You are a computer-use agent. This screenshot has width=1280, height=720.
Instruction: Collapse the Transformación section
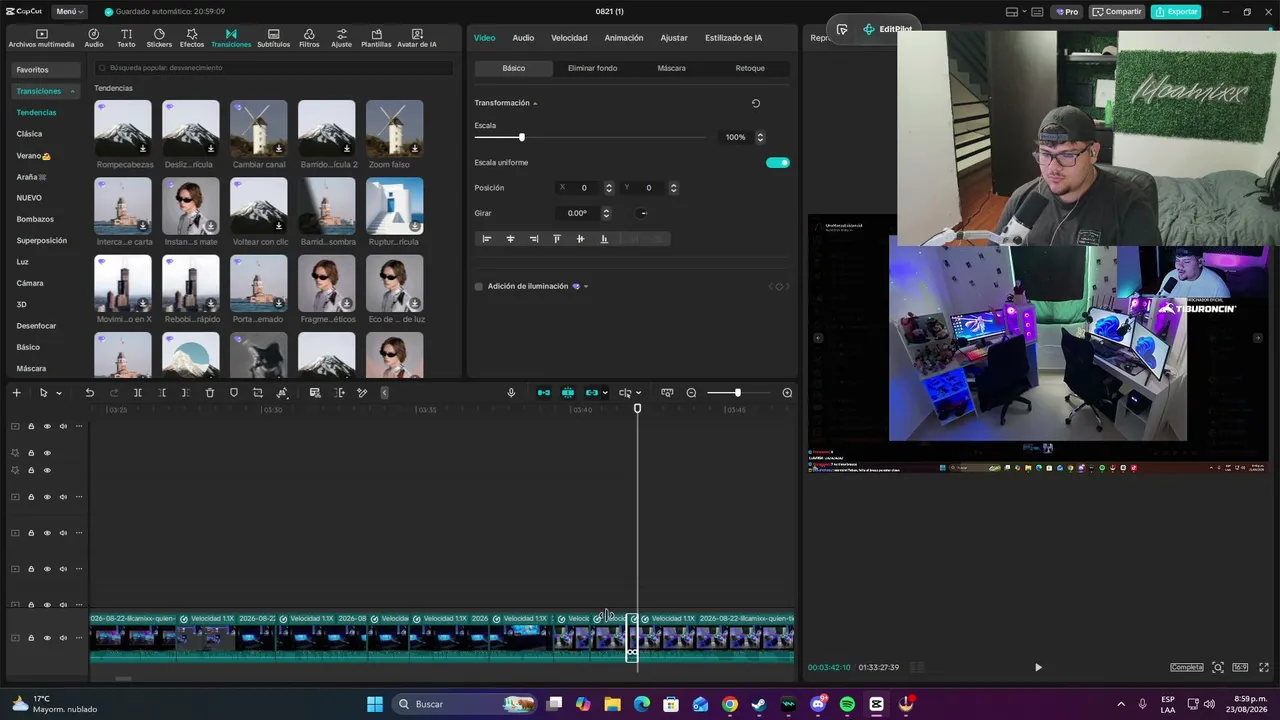535,103
